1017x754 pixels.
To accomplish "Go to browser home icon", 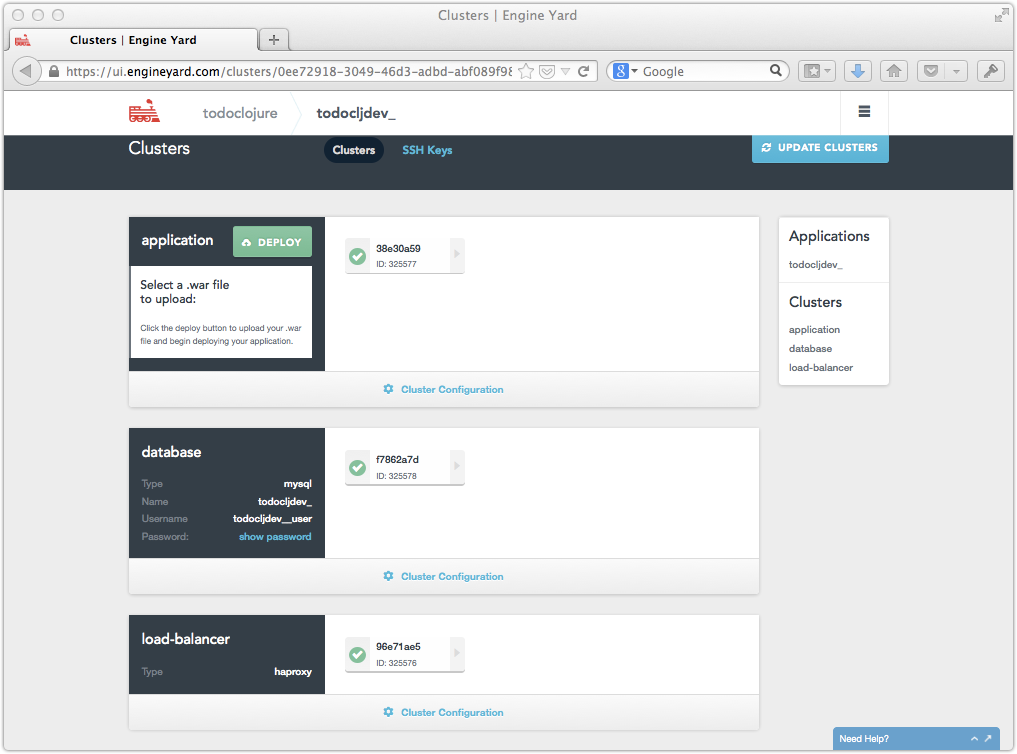I will click(x=894, y=71).
